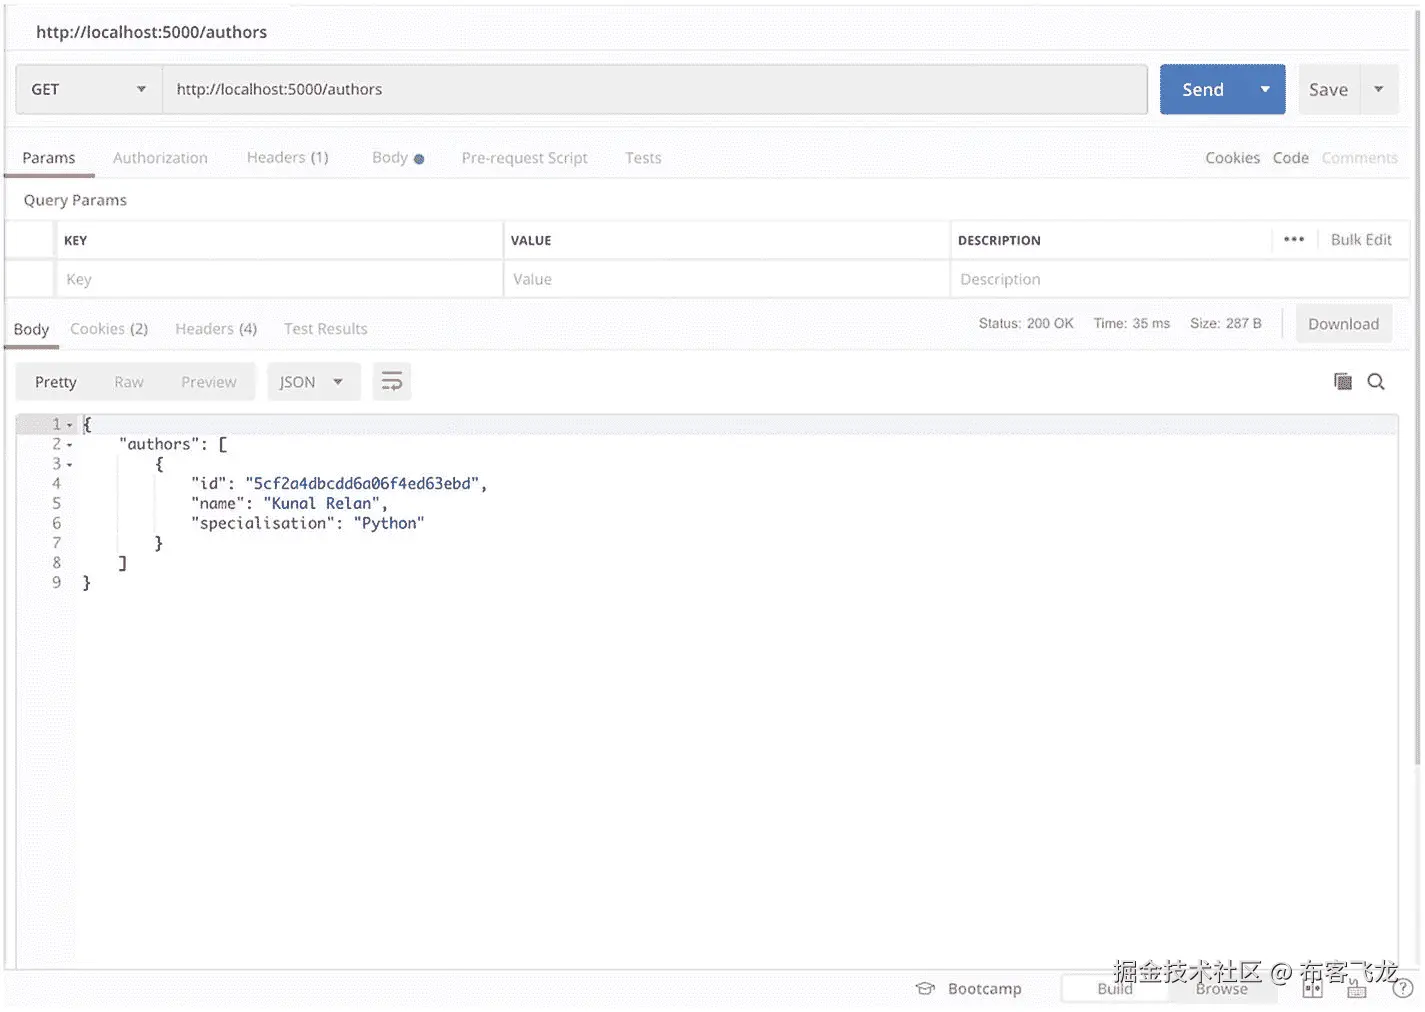Copy response using the copy icon

(x=1343, y=381)
